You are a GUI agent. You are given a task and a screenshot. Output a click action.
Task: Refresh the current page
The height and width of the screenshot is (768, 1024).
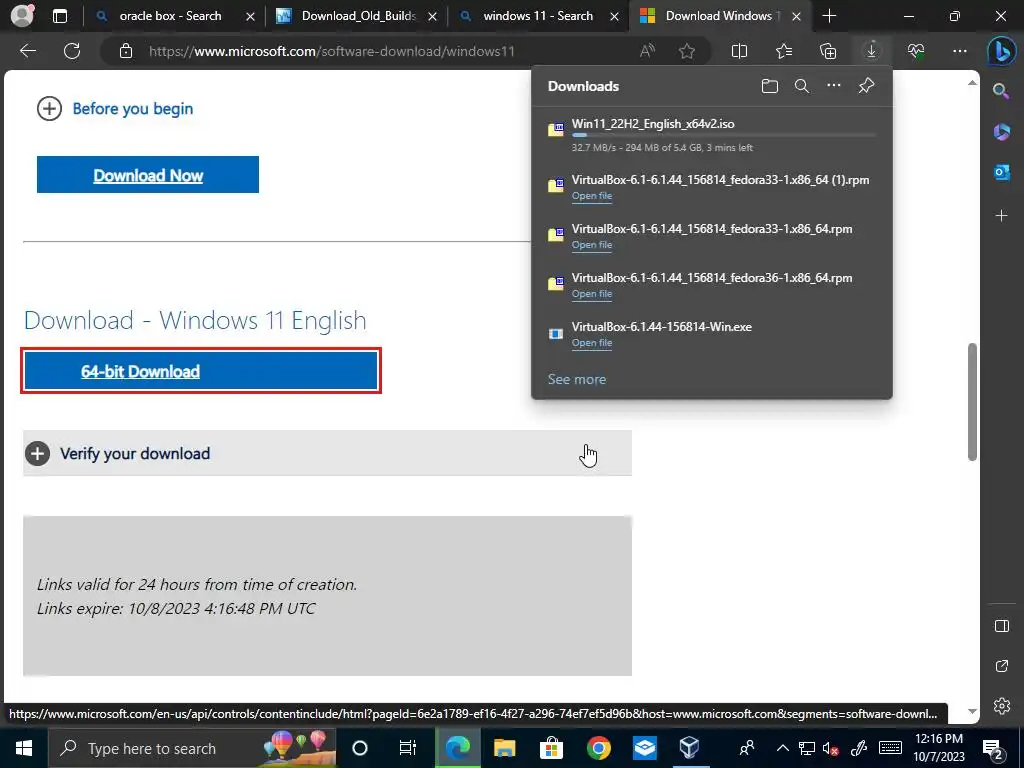72,51
